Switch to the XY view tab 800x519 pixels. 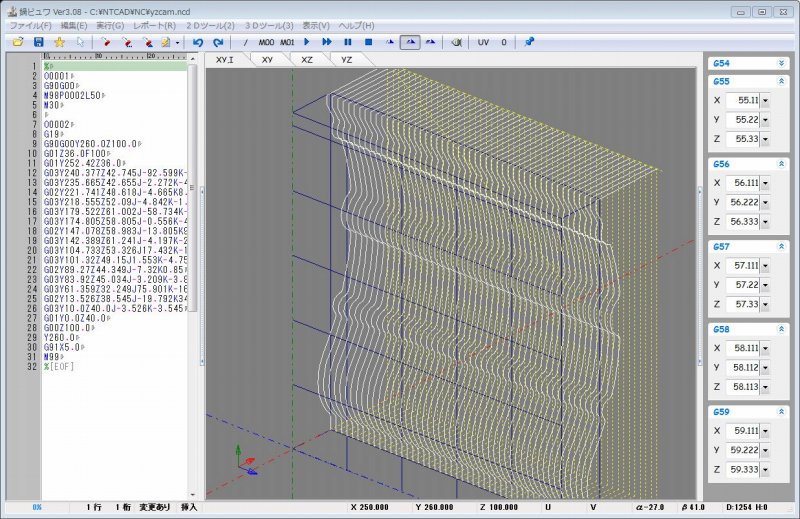[267, 60]
